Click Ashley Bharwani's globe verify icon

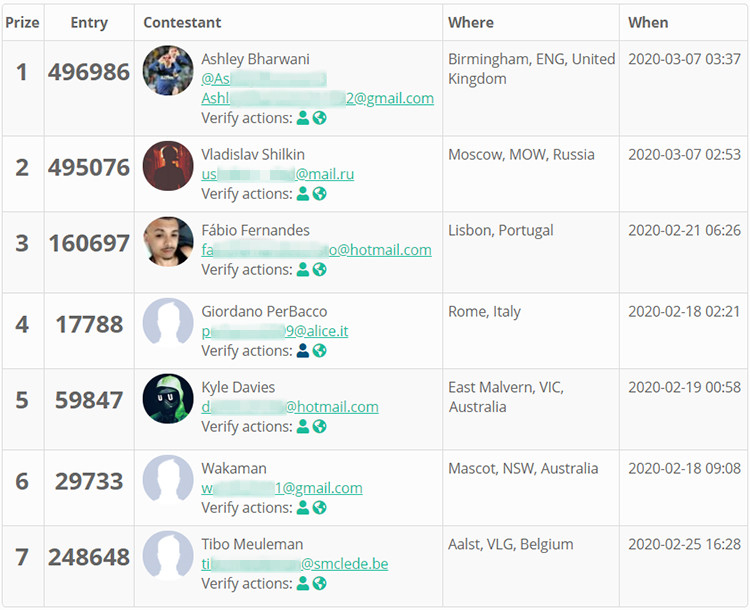tap(320, 118)
